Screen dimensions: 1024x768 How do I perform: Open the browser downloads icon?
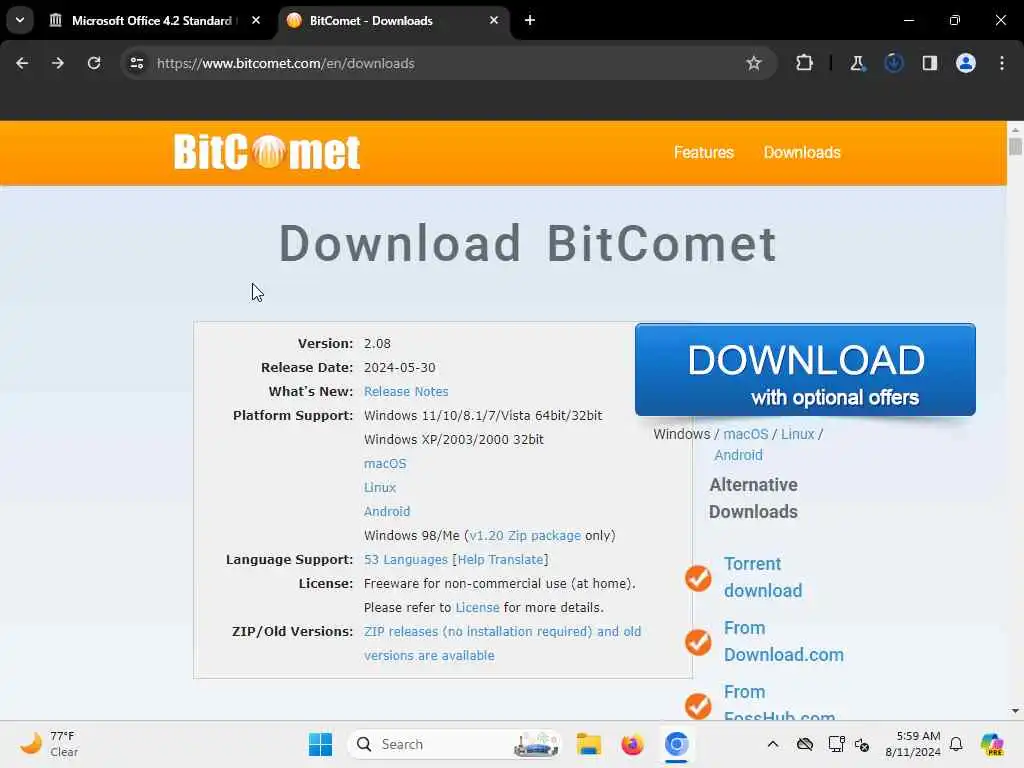coord(893,63)
